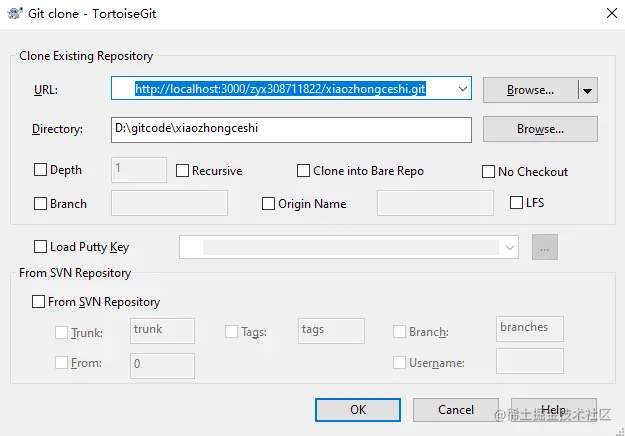Click Browse button next to Directory
Image resolution: width=625 pixels, height=436 pixels.
[x=540, y=129]
